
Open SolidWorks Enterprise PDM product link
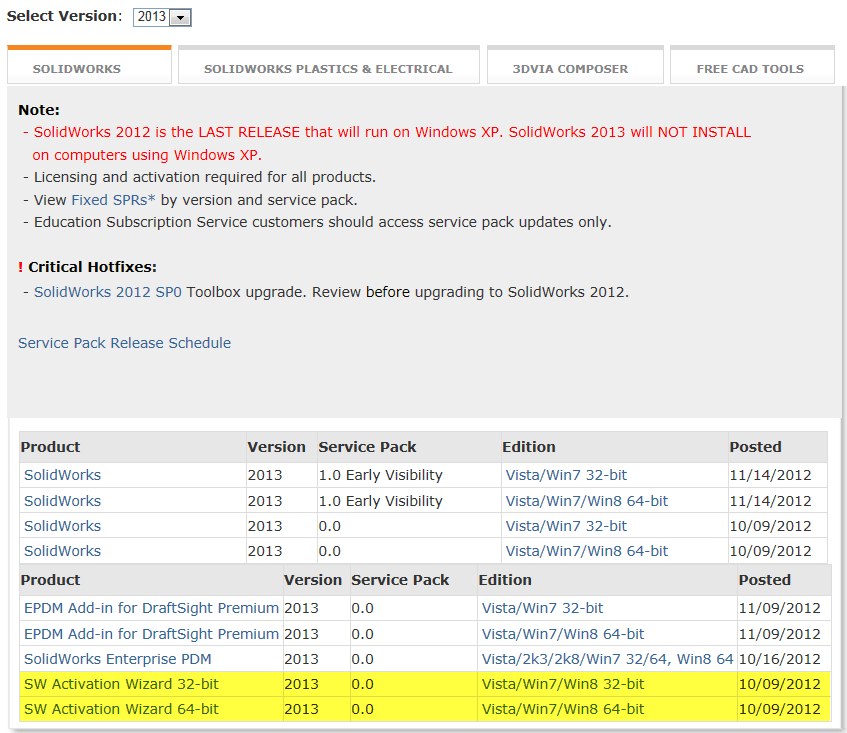(118, 659)
